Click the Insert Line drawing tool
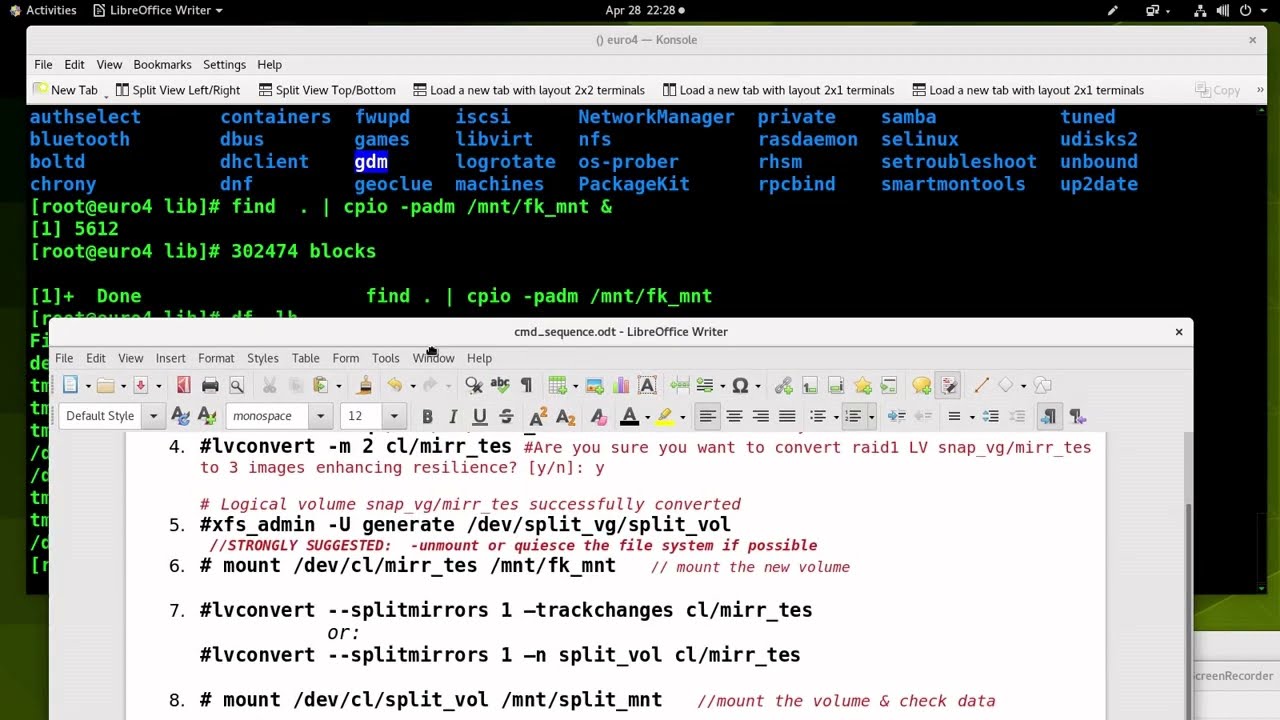1280x720 pixels. (981, 385)
